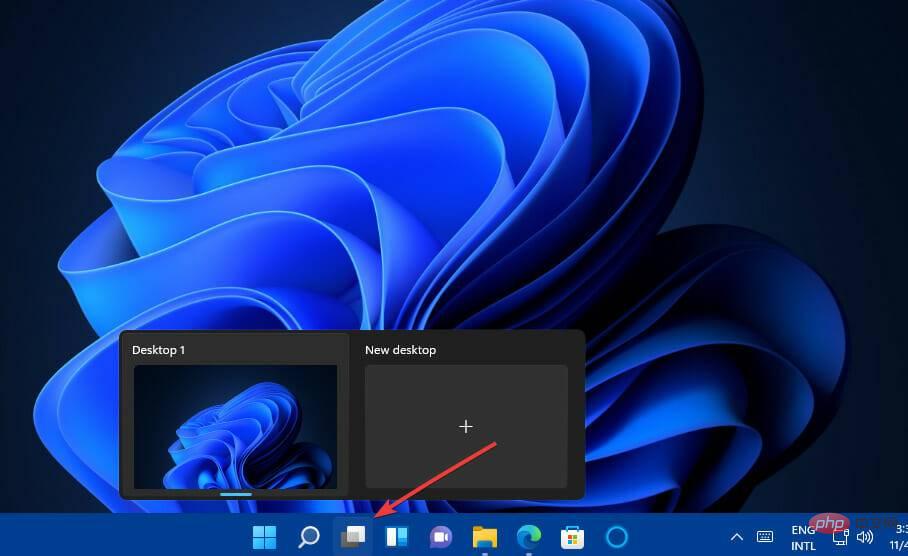Launch Microsoft Edge browser
Screen dimensions: 908x556
pyautogui.click(x=529, y=537)
